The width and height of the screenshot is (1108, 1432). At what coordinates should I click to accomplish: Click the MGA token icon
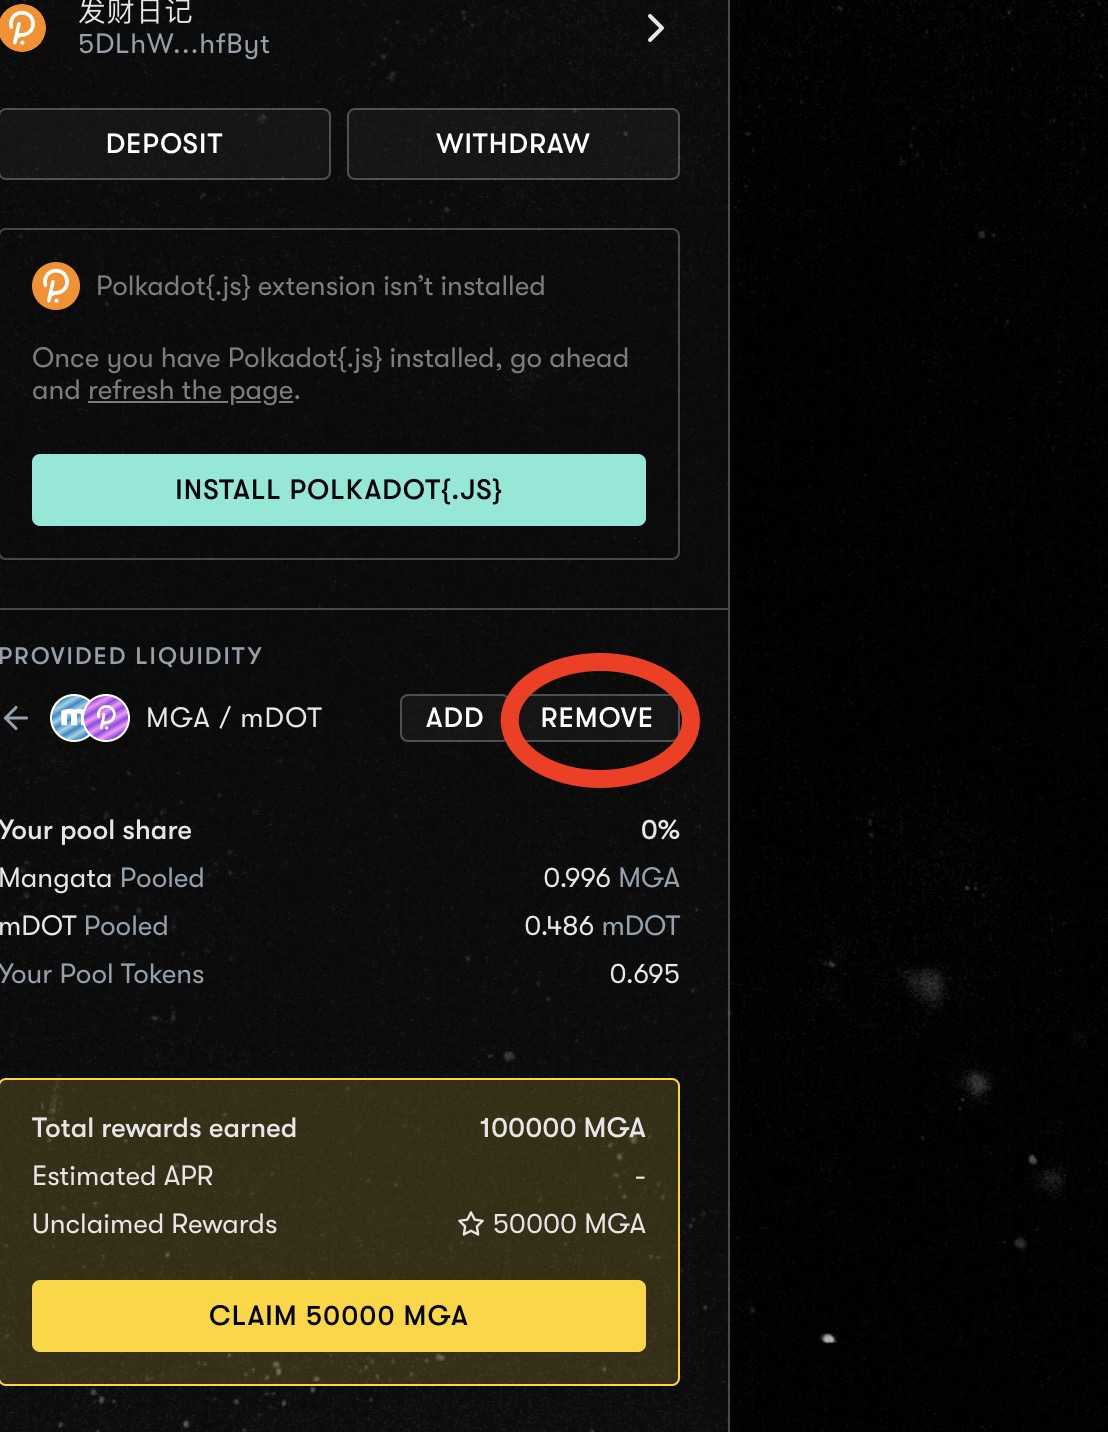[x=70, y=718]
